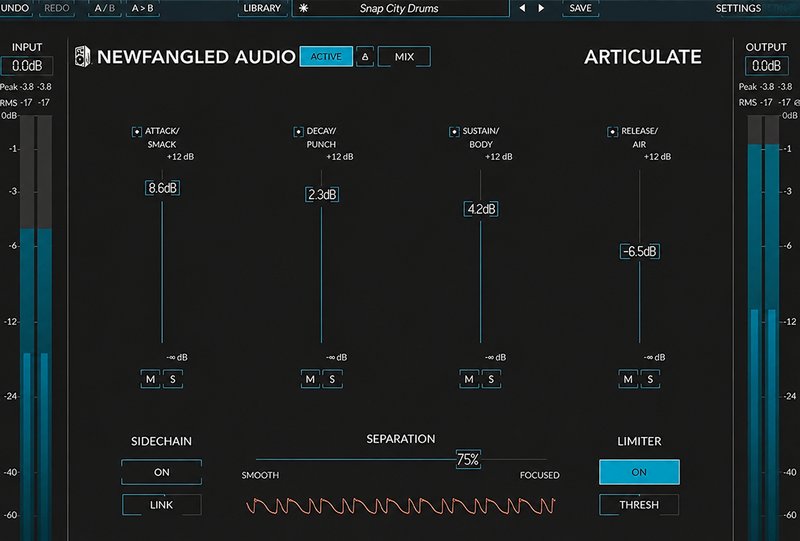Solo the Release/Air band

650,379
